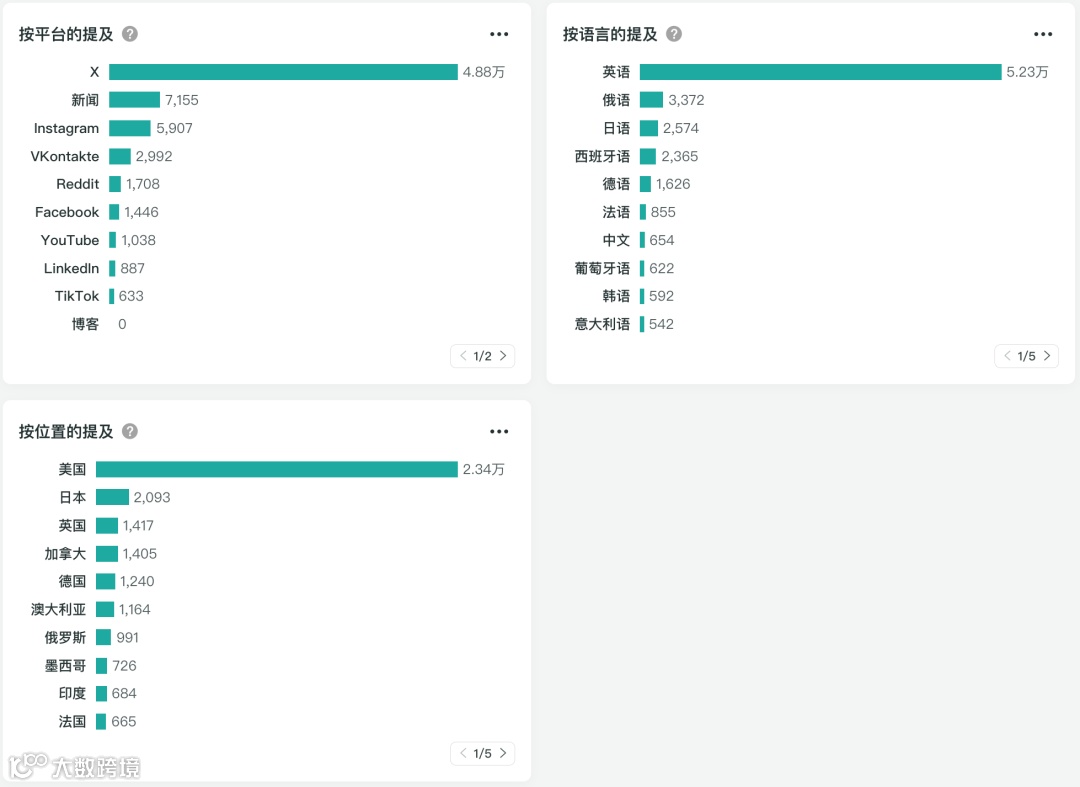Open more options menu for 按位置的提及
1080x787 pixels.
[499, 431]
